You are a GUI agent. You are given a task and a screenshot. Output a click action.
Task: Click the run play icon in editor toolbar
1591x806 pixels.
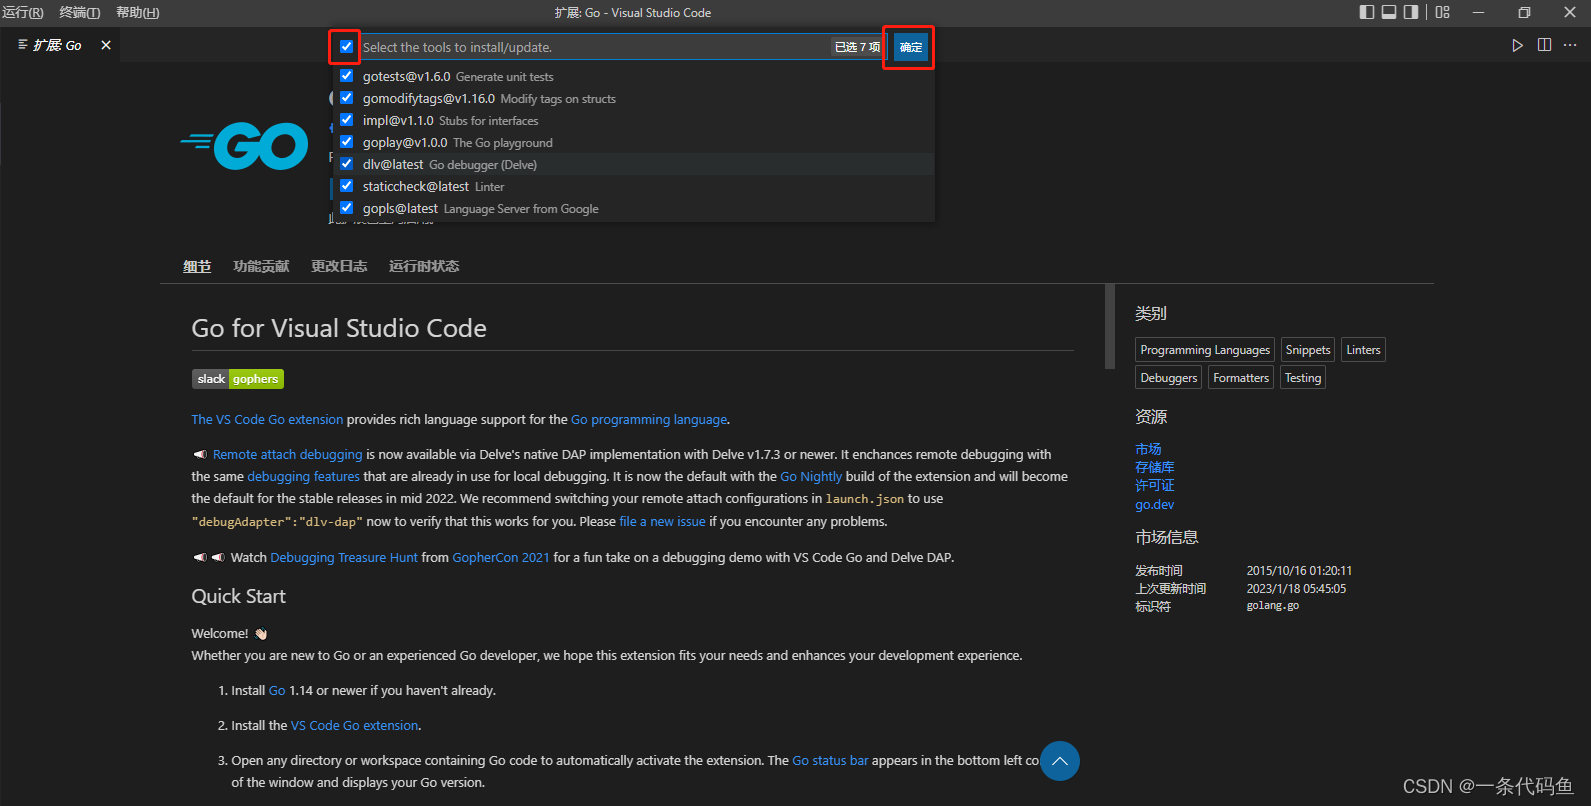tap(1517, 45)
